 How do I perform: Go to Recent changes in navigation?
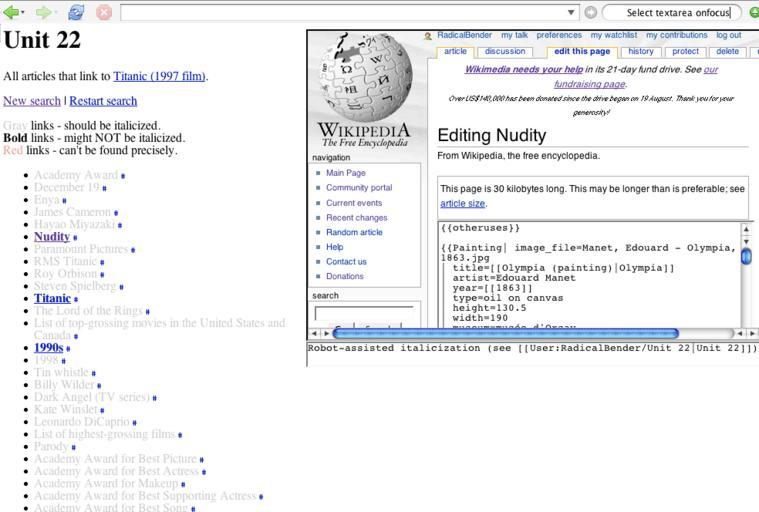[x=356, y=217]
